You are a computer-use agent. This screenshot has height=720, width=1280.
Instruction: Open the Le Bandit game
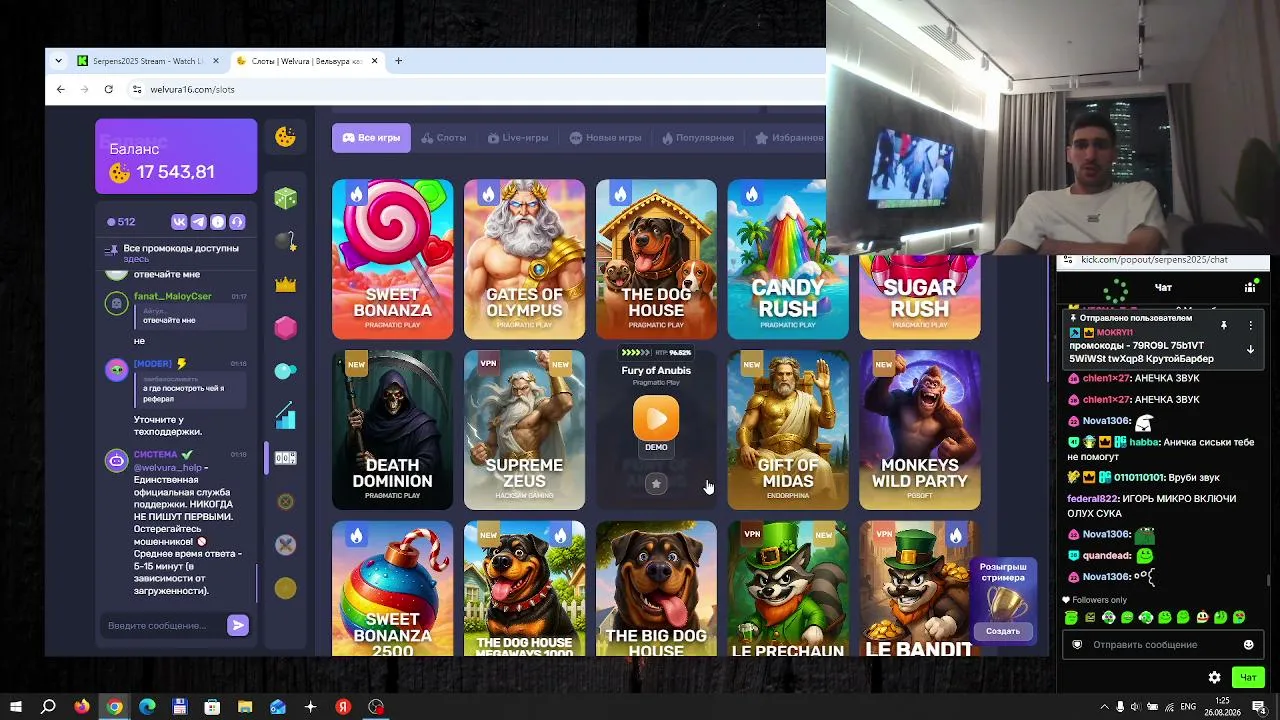tap(920, 589)
